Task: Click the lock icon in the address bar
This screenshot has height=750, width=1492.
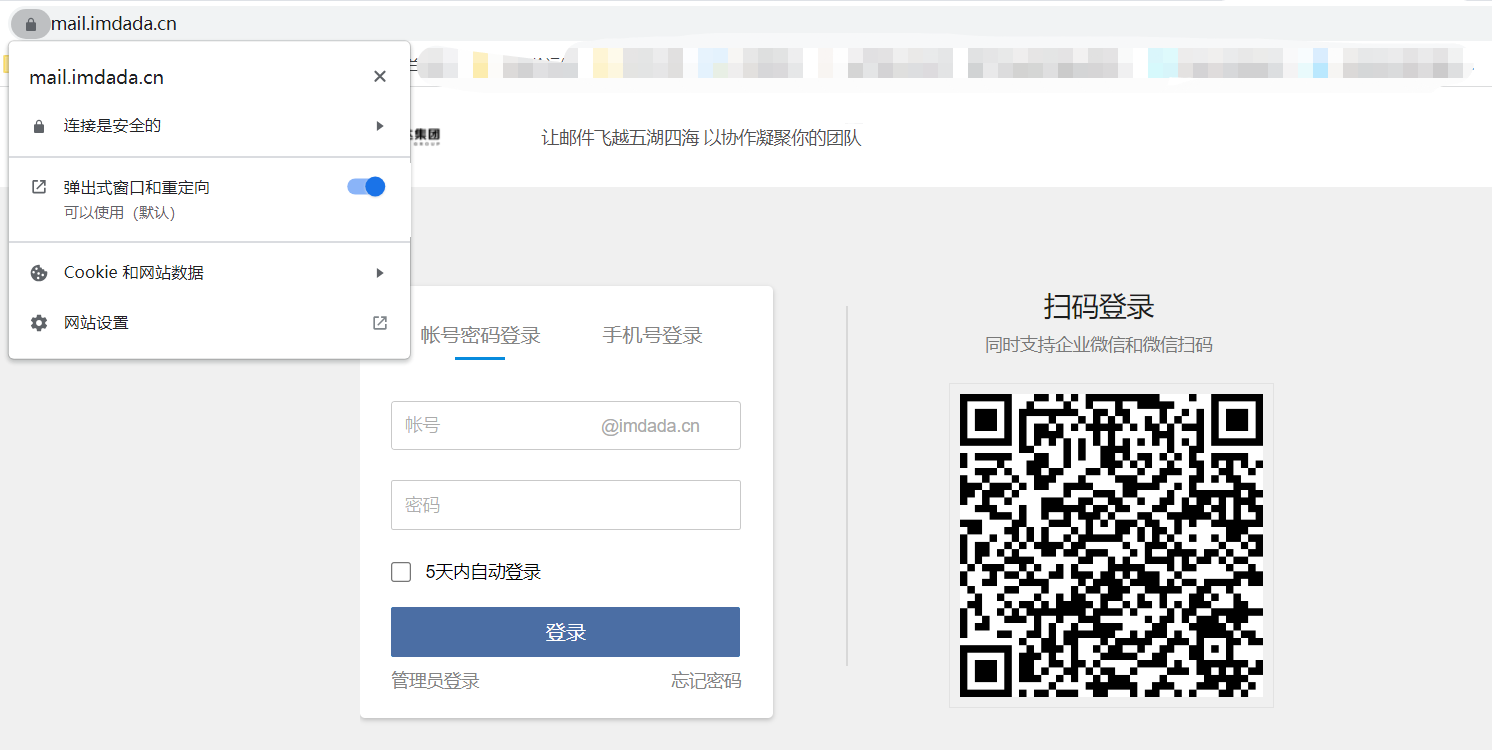Action: (31, 24)
